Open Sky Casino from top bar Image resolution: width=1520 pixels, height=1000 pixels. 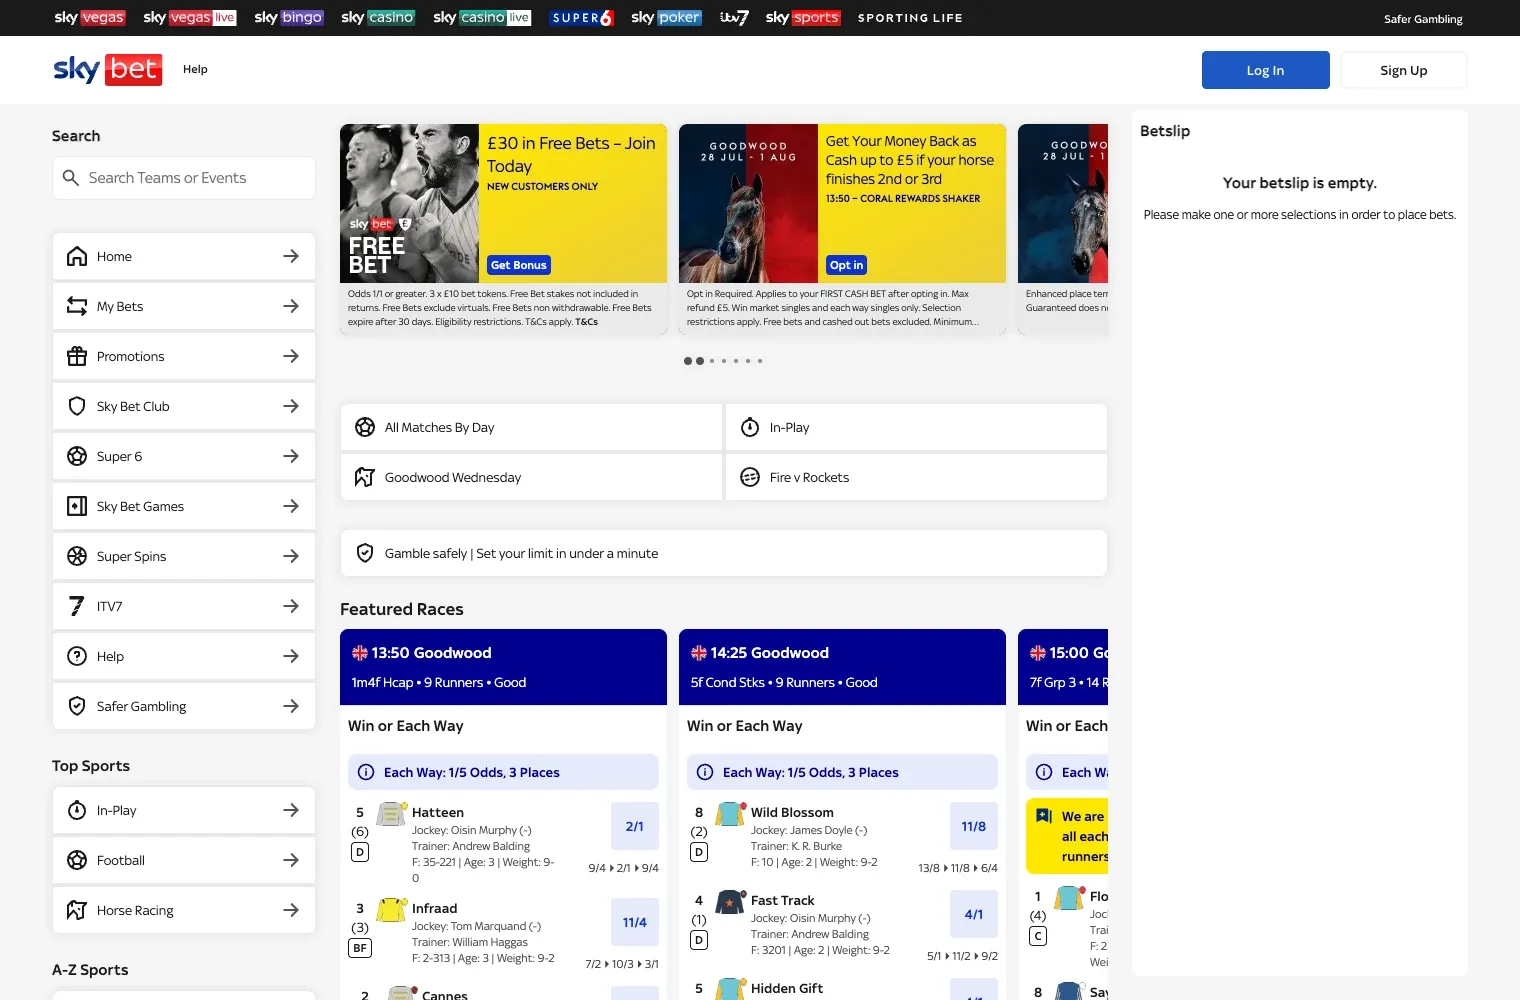[x=378, y=17]
